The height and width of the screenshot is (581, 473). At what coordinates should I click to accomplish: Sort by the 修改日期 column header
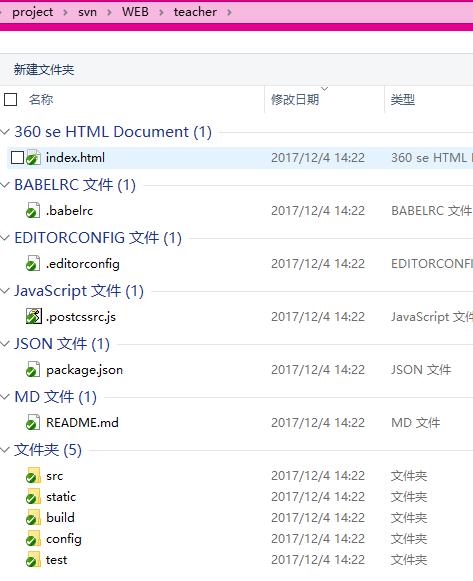(295, 99)
